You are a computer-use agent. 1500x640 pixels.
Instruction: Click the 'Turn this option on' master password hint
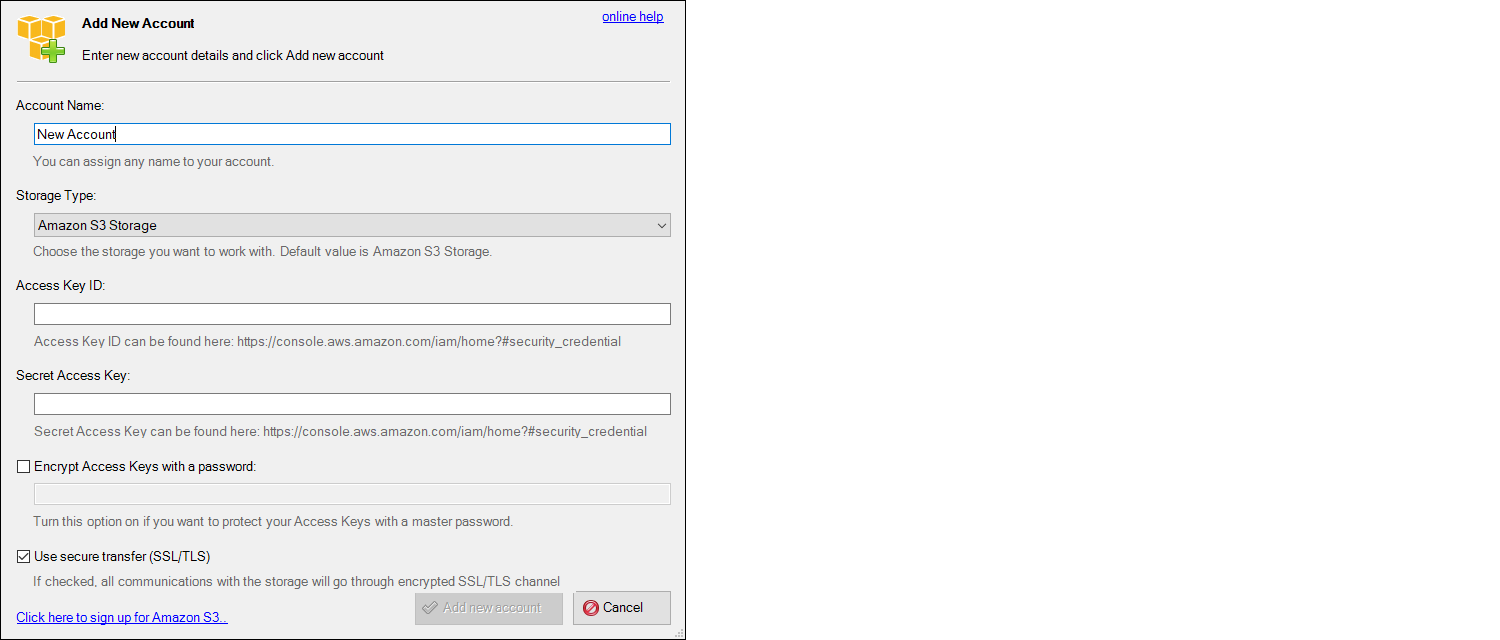coord(273,522)
